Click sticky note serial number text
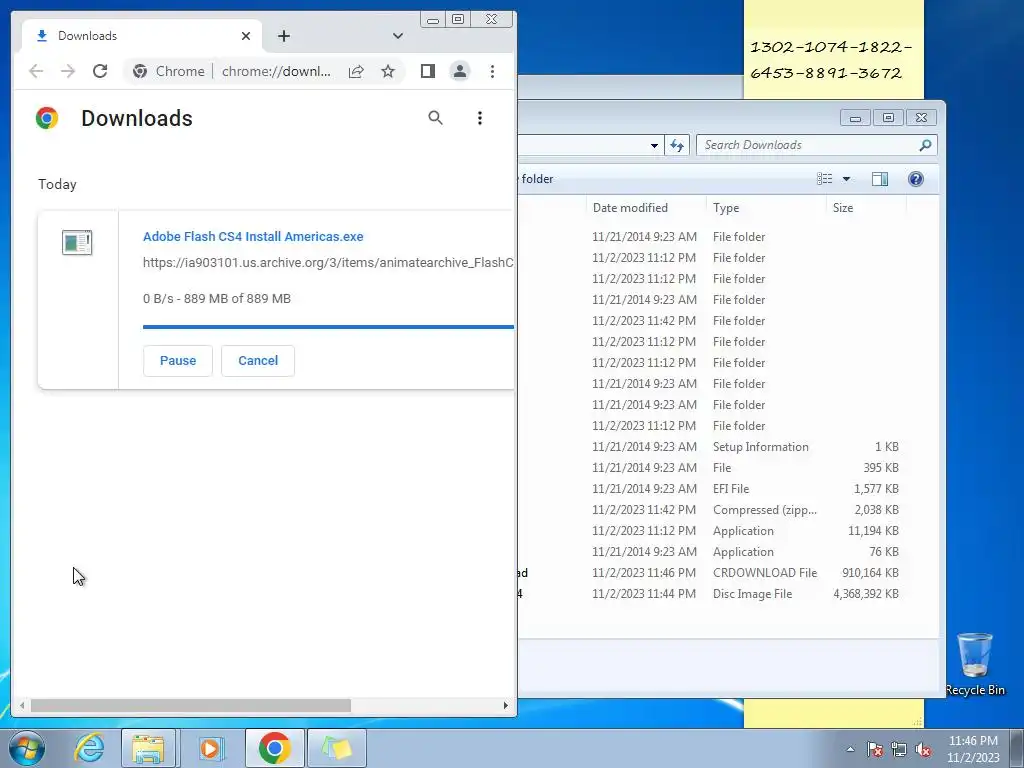 tap(830, 59)
